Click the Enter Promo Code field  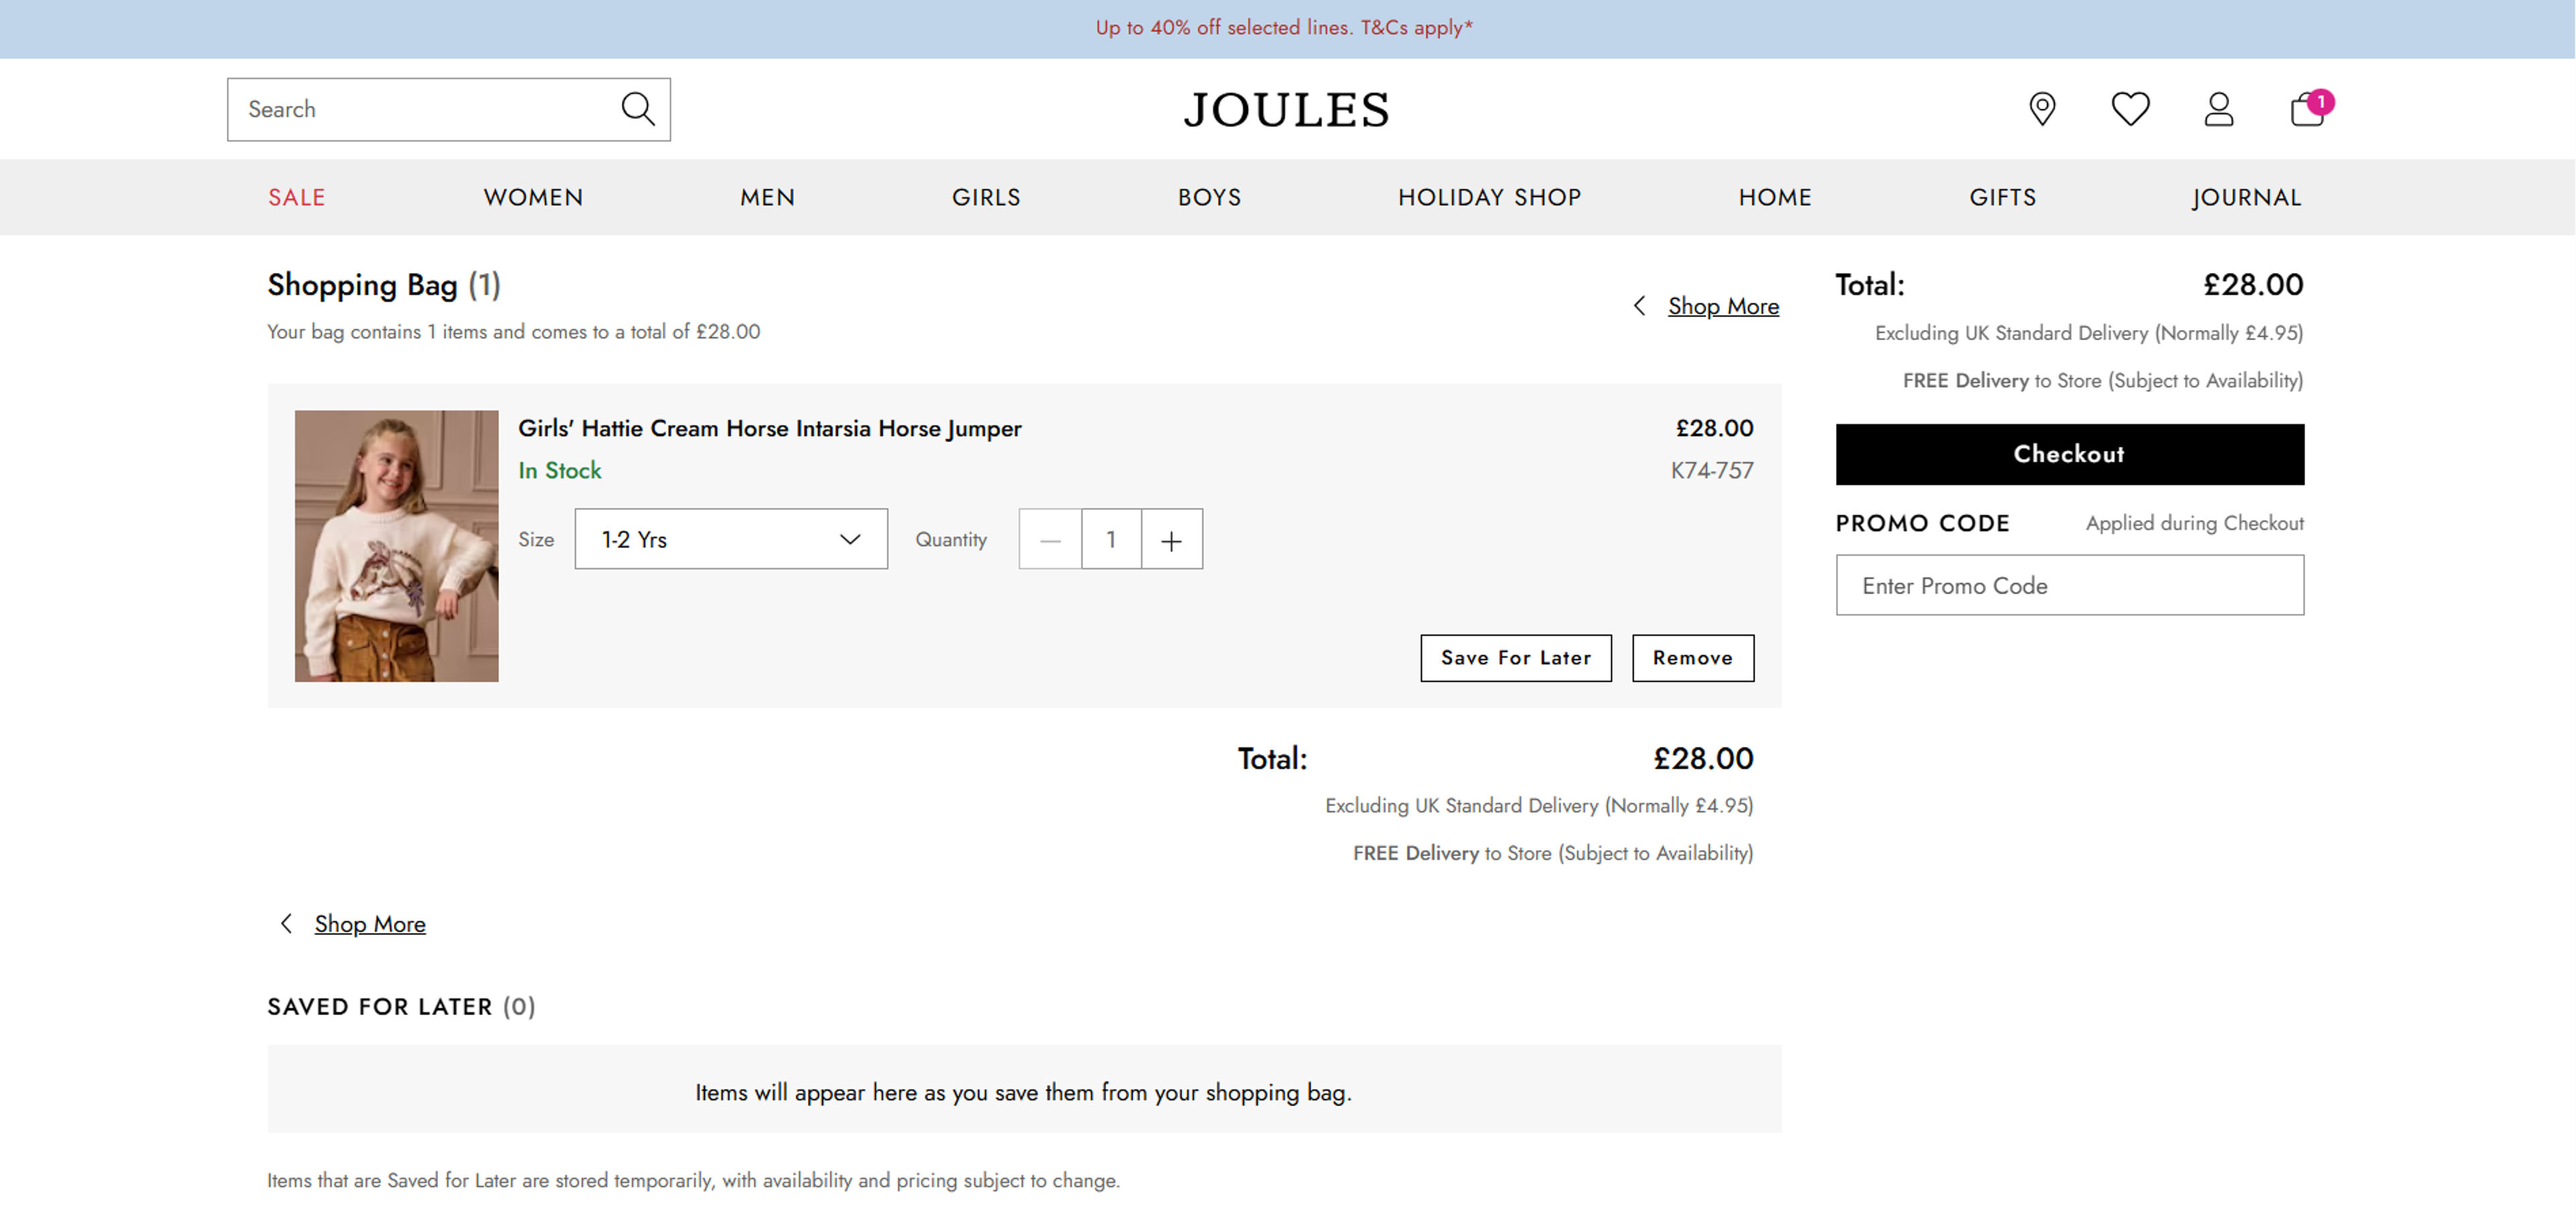[2070, 585]
